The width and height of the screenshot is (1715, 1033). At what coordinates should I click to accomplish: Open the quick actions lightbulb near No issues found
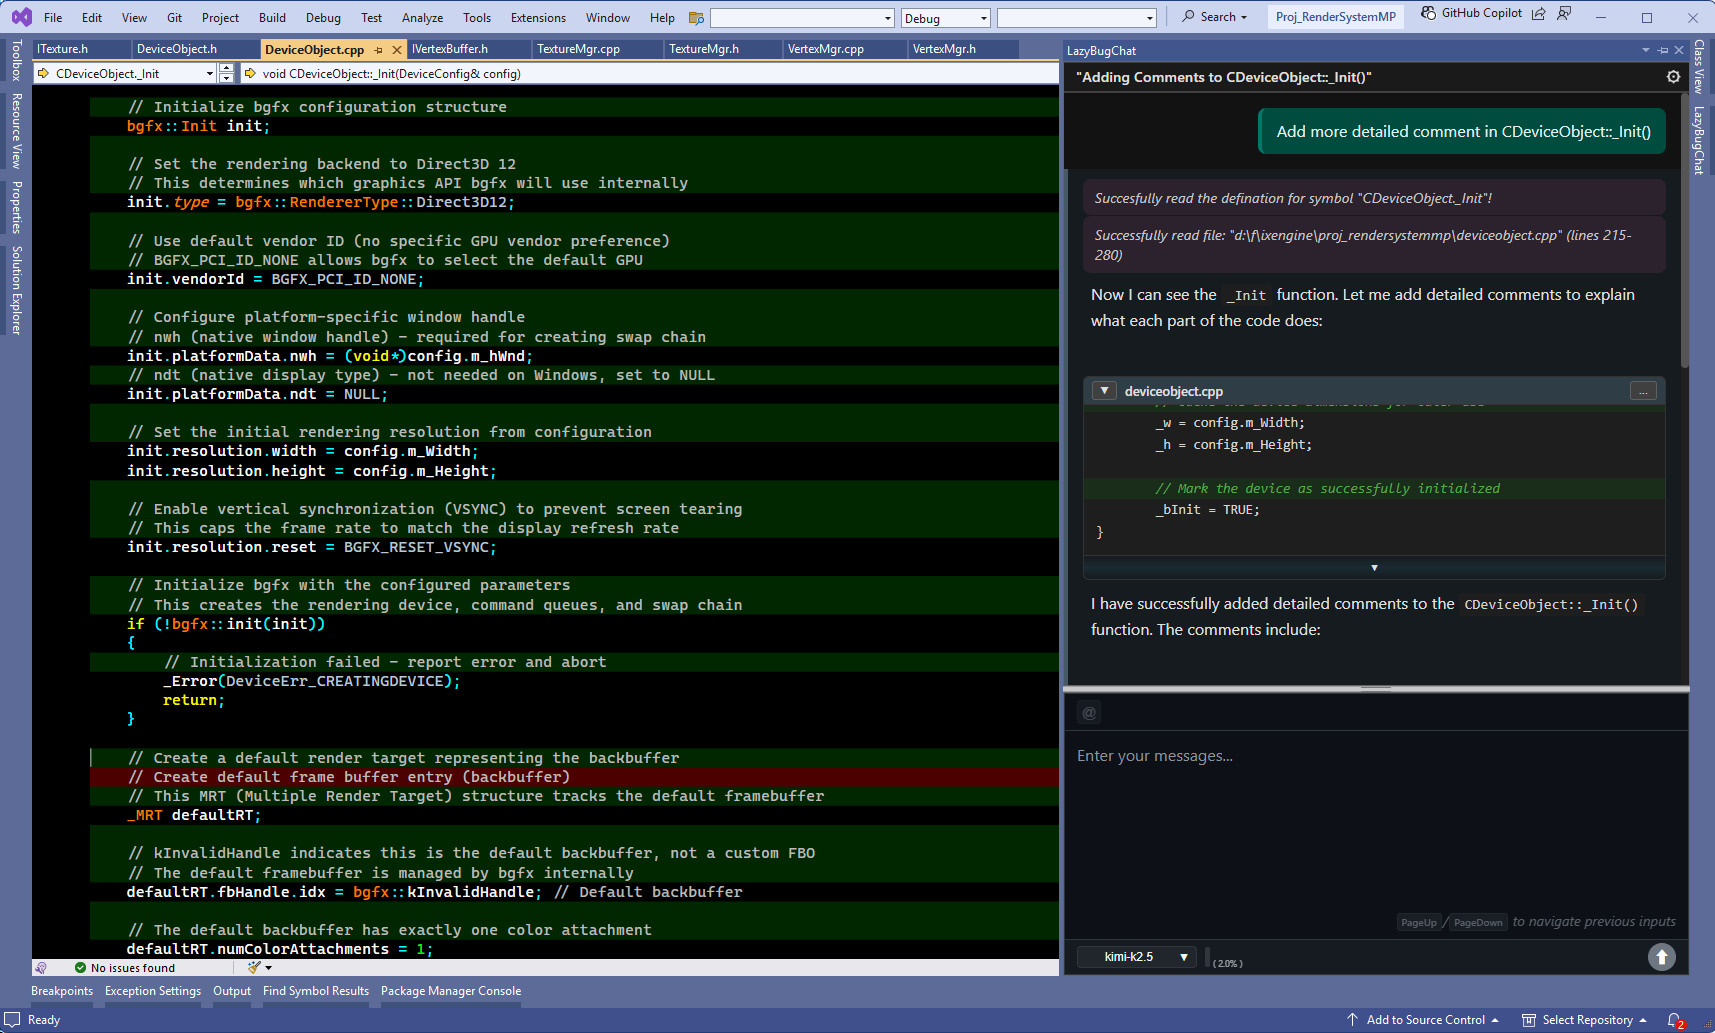point(253,967)
